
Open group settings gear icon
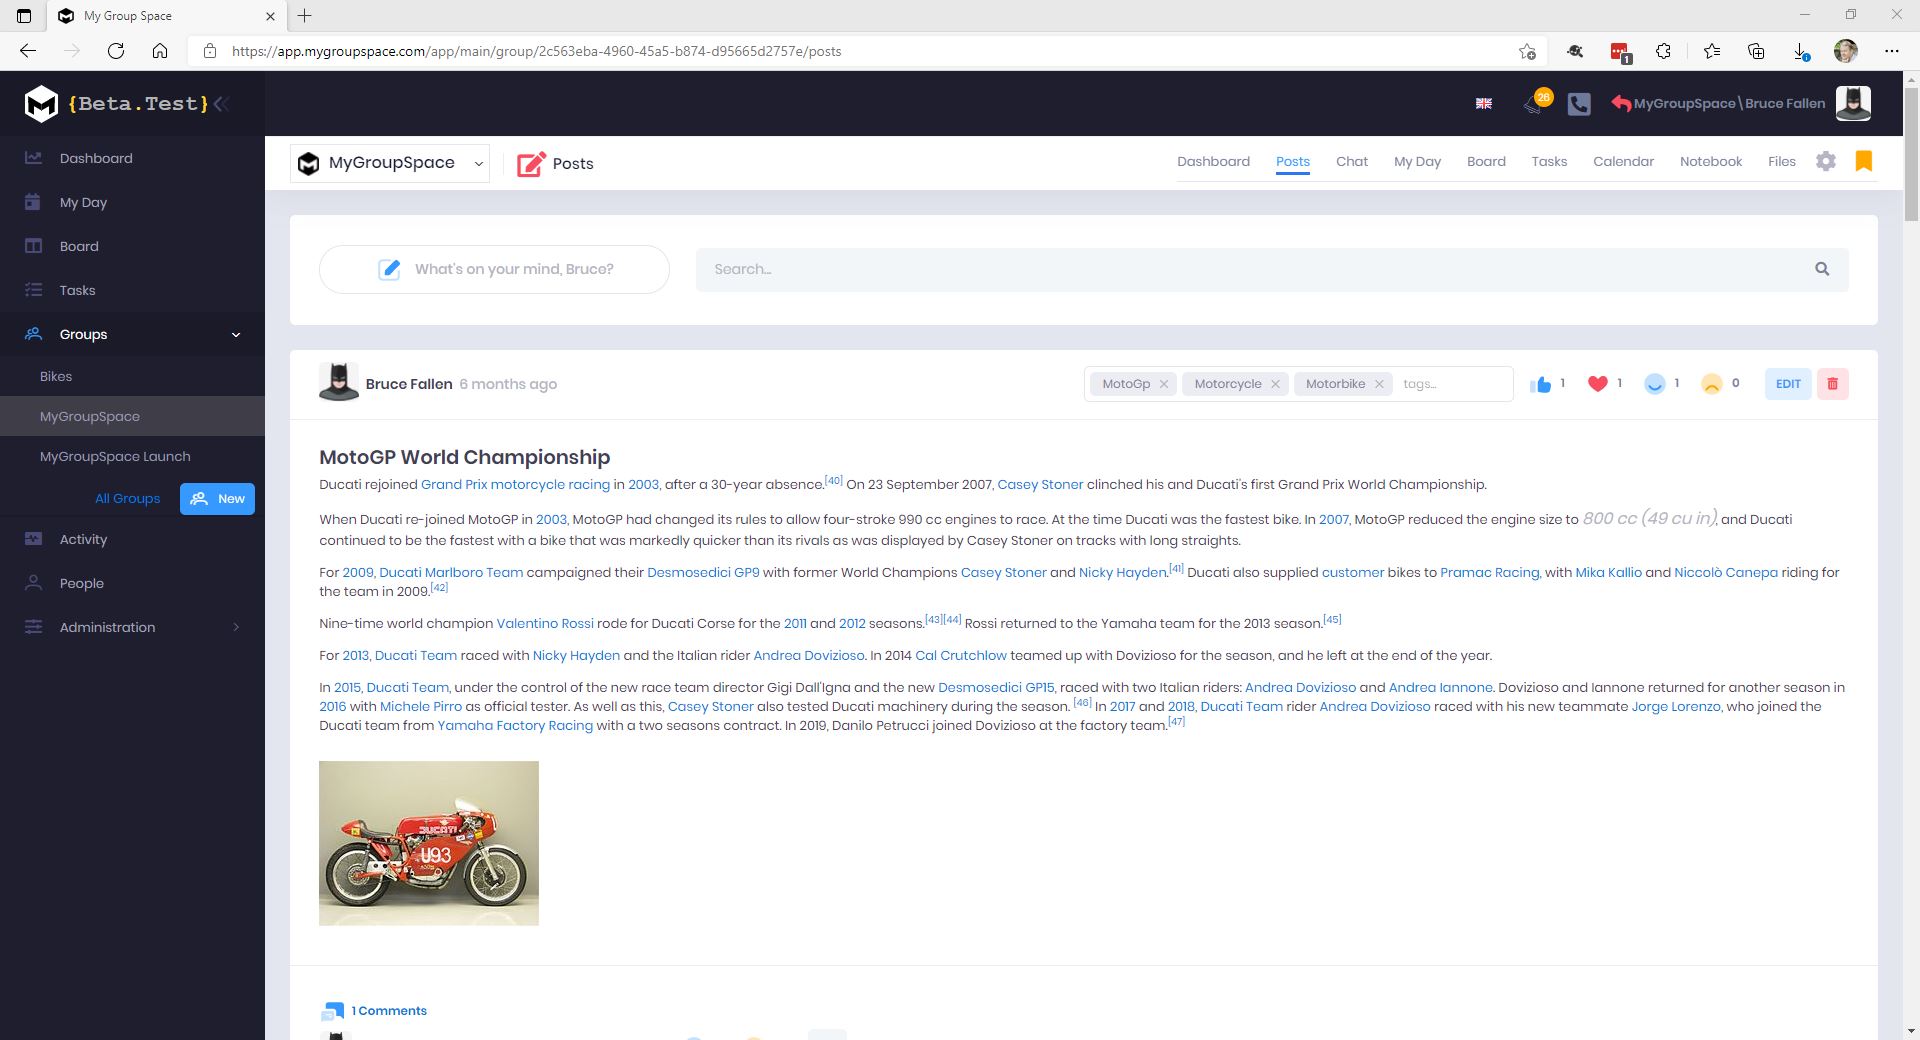pos(1826,161)
